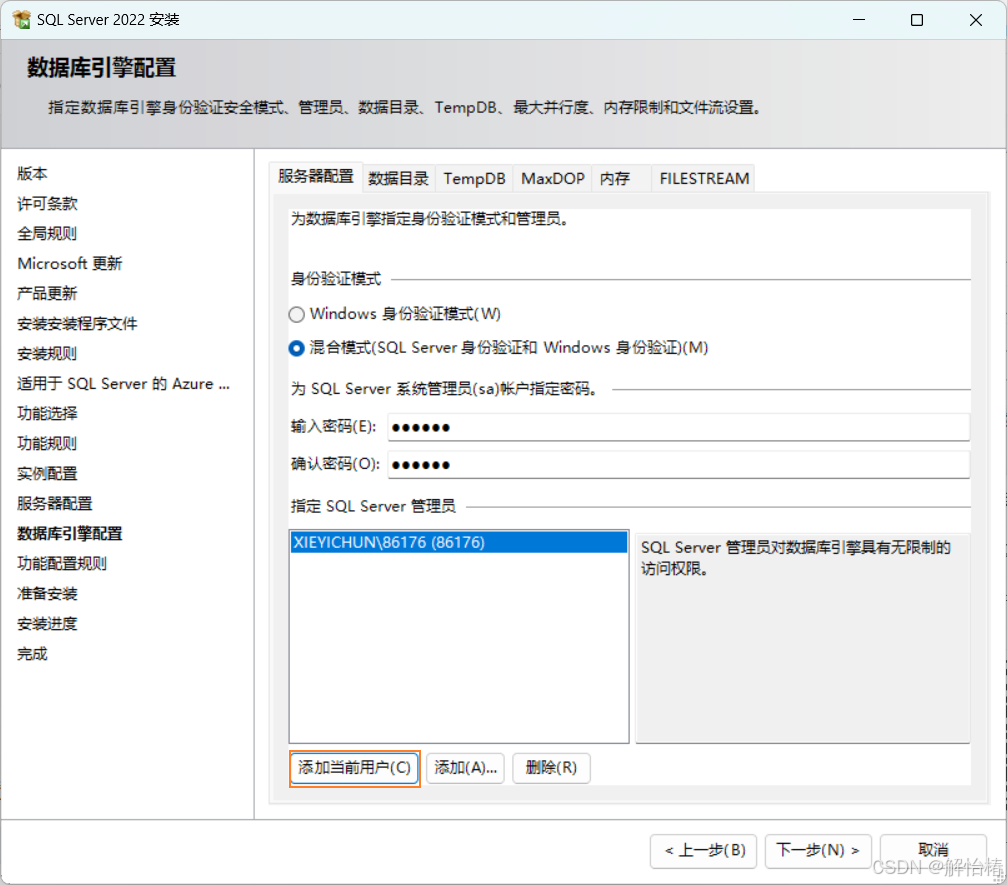Click 服务器配置 in the left step list

coord(55,504)
